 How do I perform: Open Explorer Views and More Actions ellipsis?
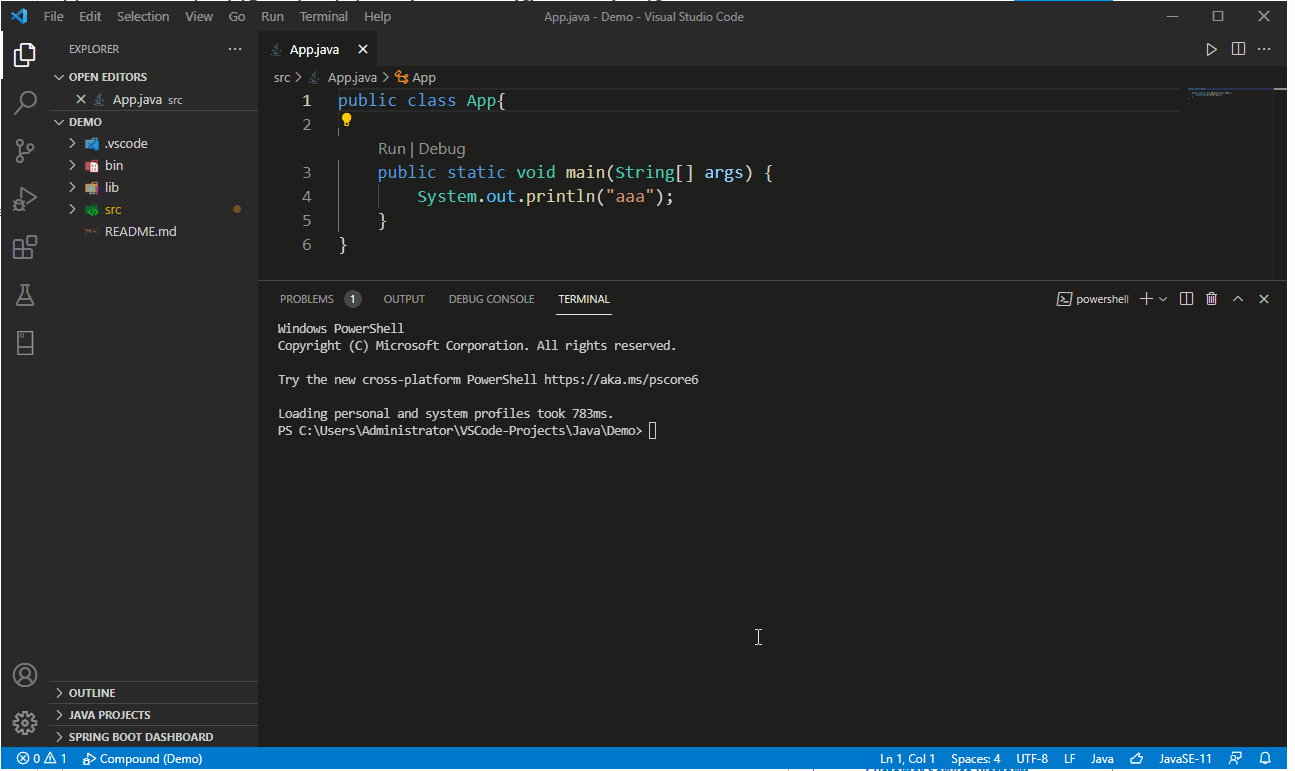coord(235,49)
